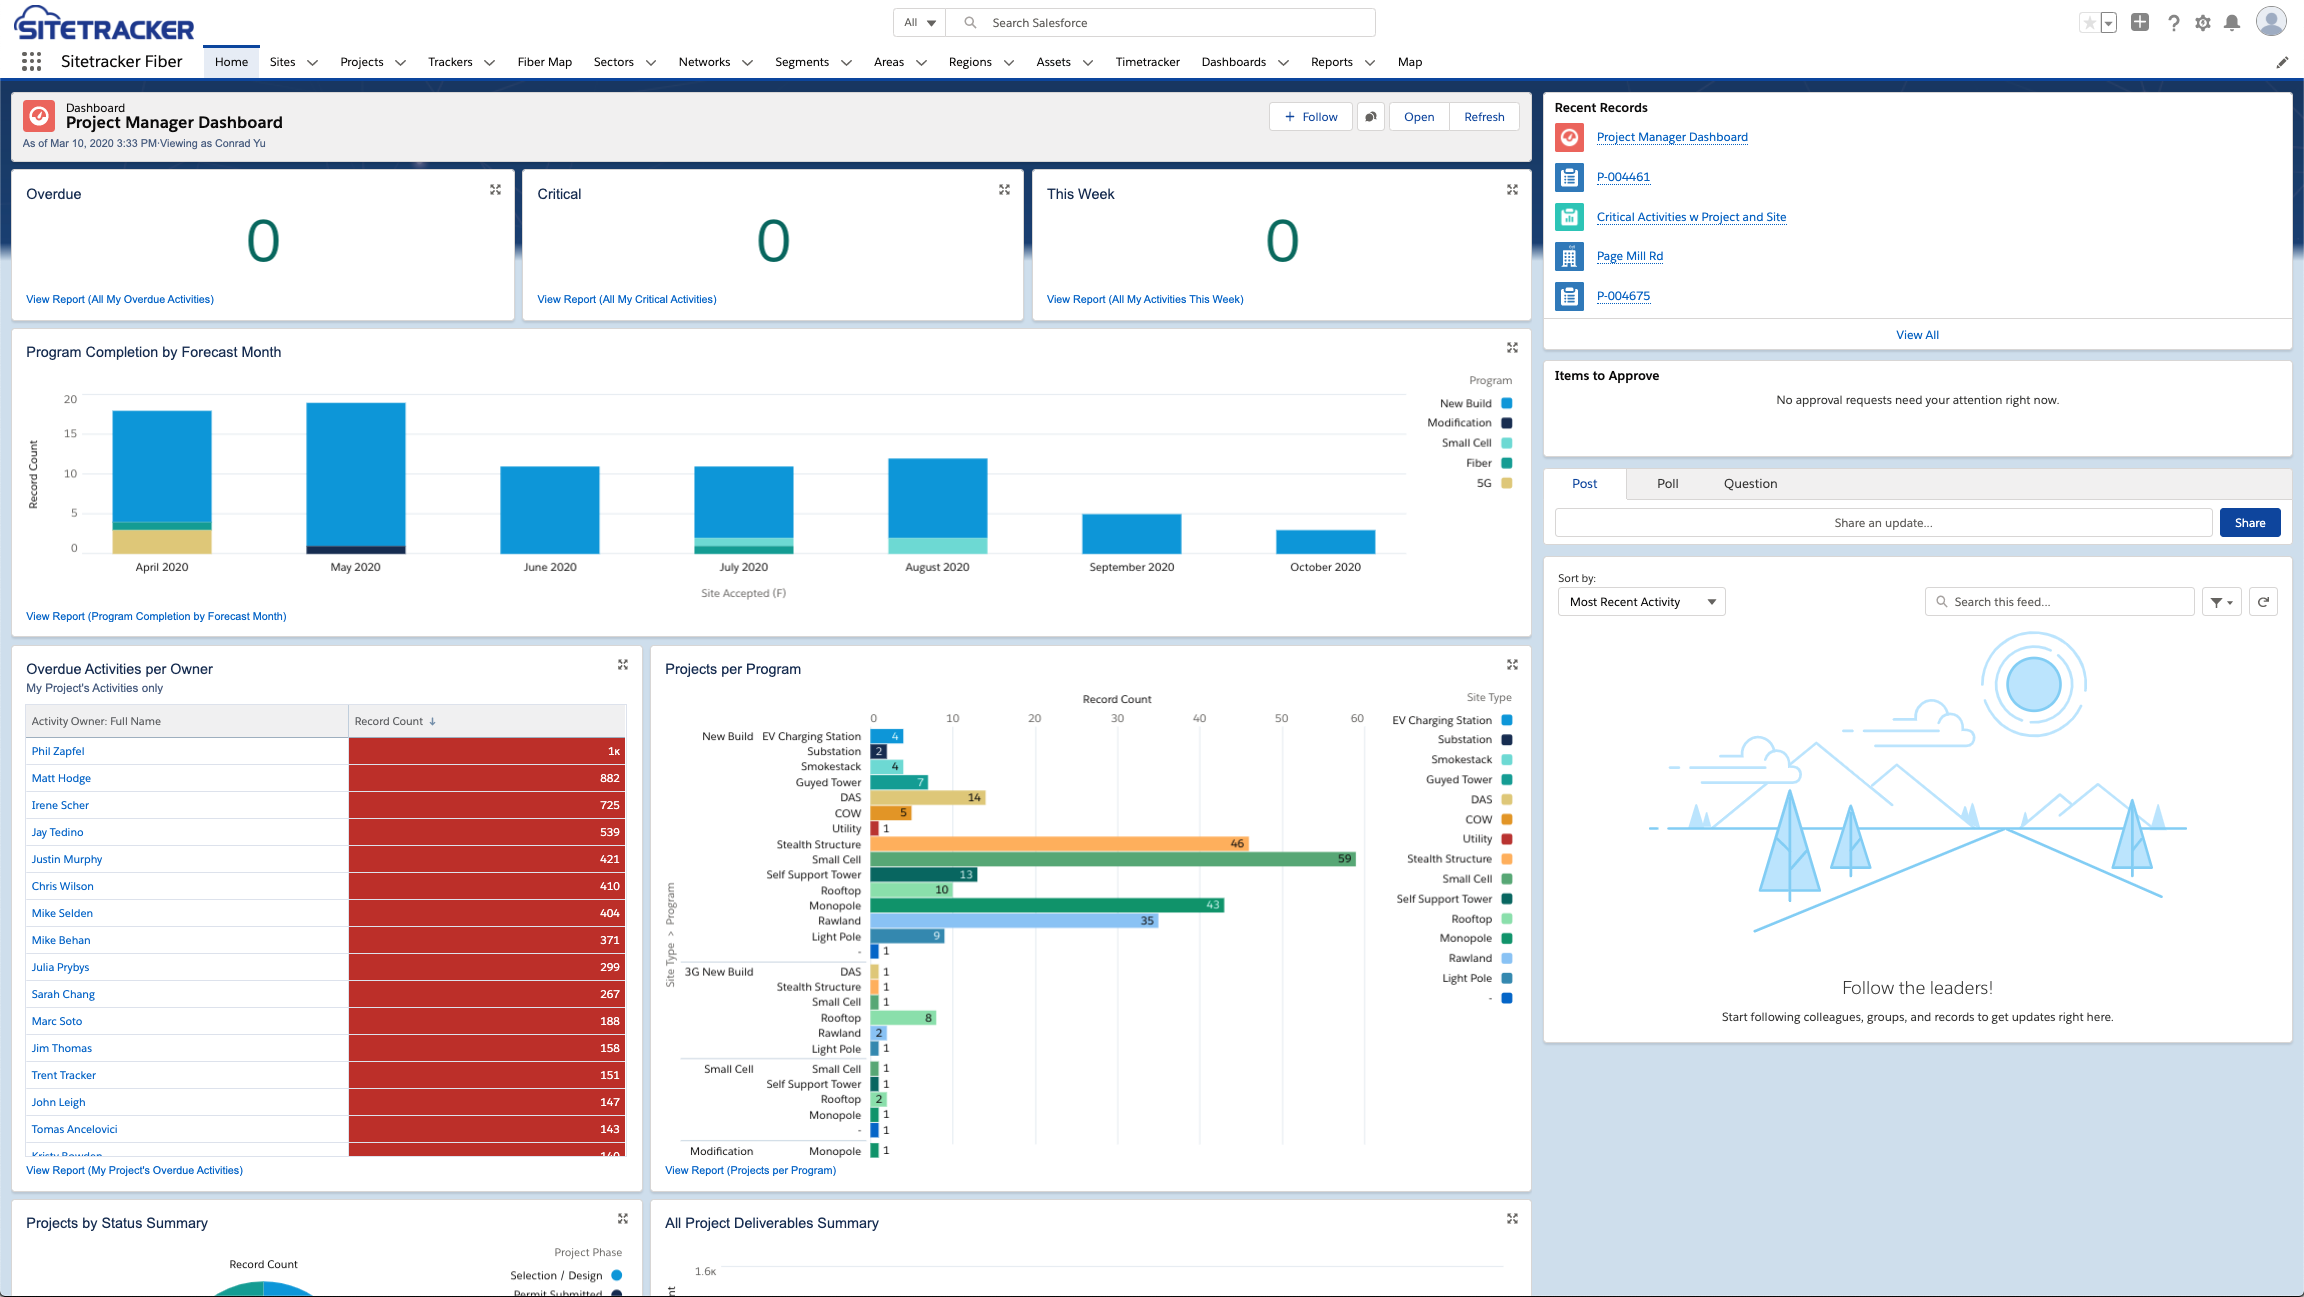
Task: Expand the Sites tab chevron
Action: 312,63
